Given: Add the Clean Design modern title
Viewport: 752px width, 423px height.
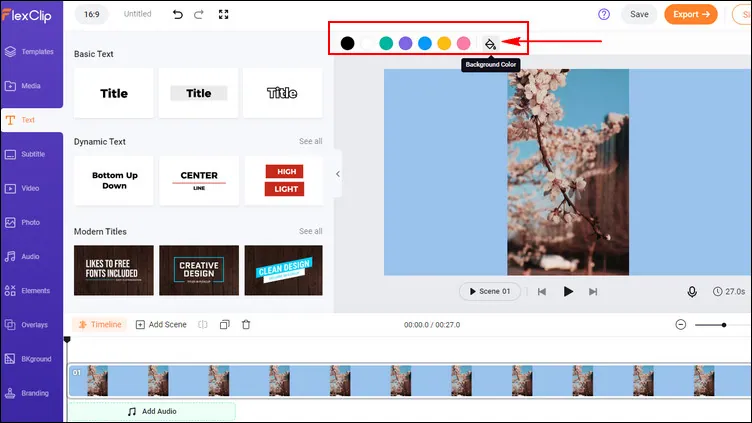Looking at the screenshot, I should coord(283,270).
